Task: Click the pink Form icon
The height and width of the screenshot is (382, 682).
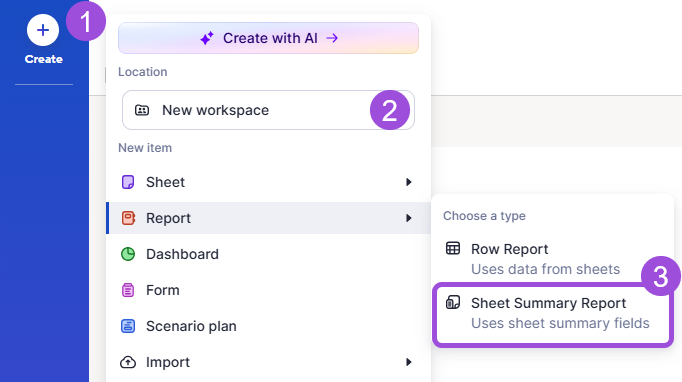Action: [x=128, y=290]
